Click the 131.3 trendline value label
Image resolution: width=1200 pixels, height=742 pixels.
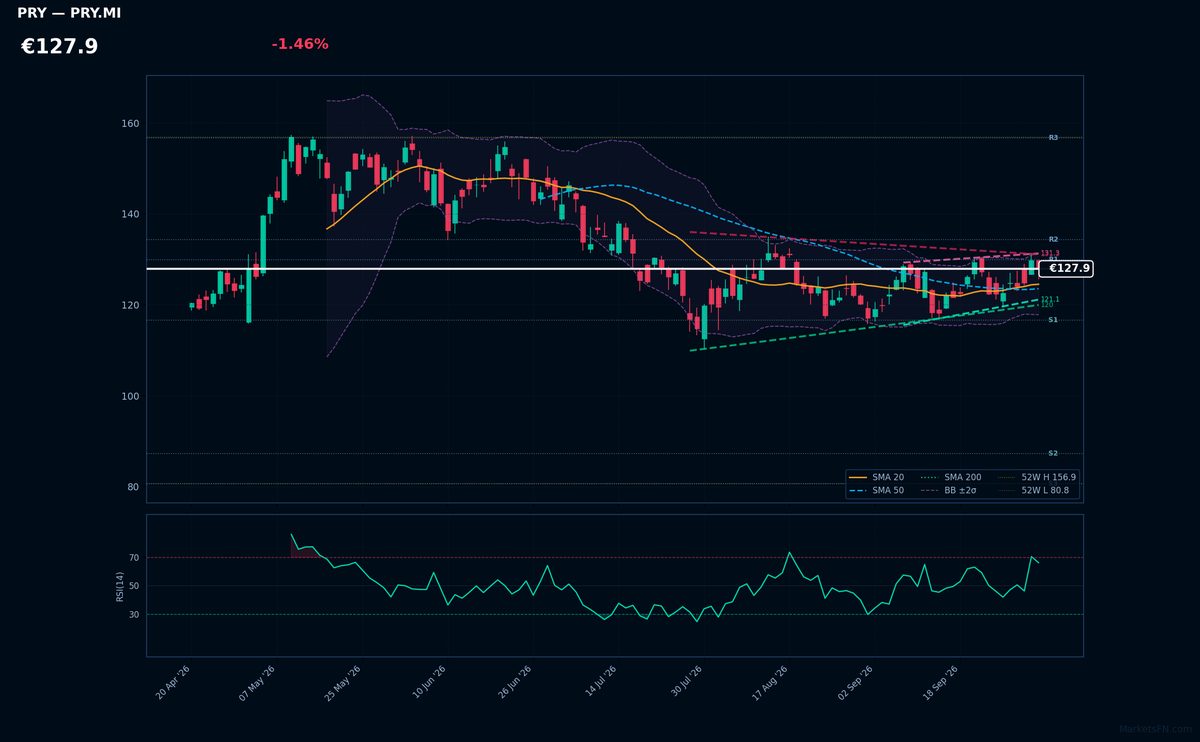click(1050, 253)
